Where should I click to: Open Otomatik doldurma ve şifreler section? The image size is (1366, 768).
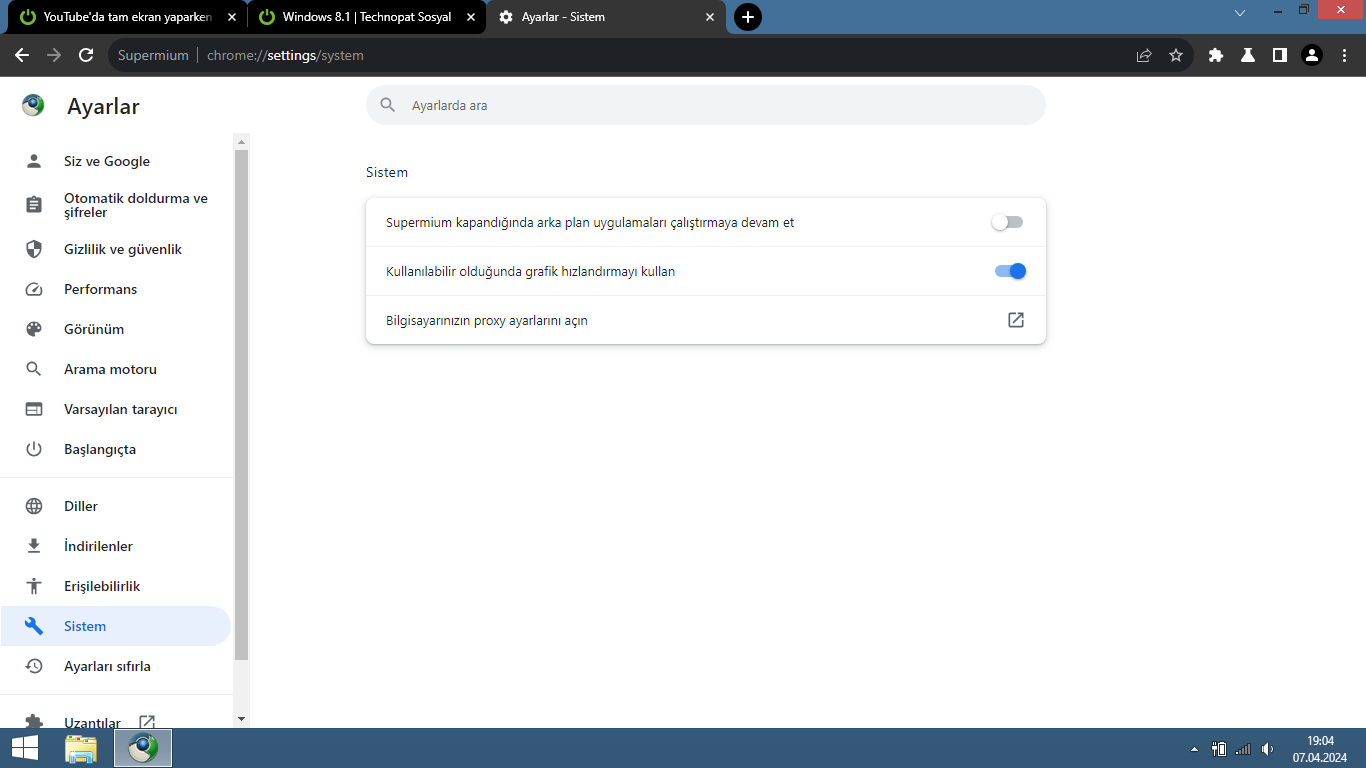point(116,205)
